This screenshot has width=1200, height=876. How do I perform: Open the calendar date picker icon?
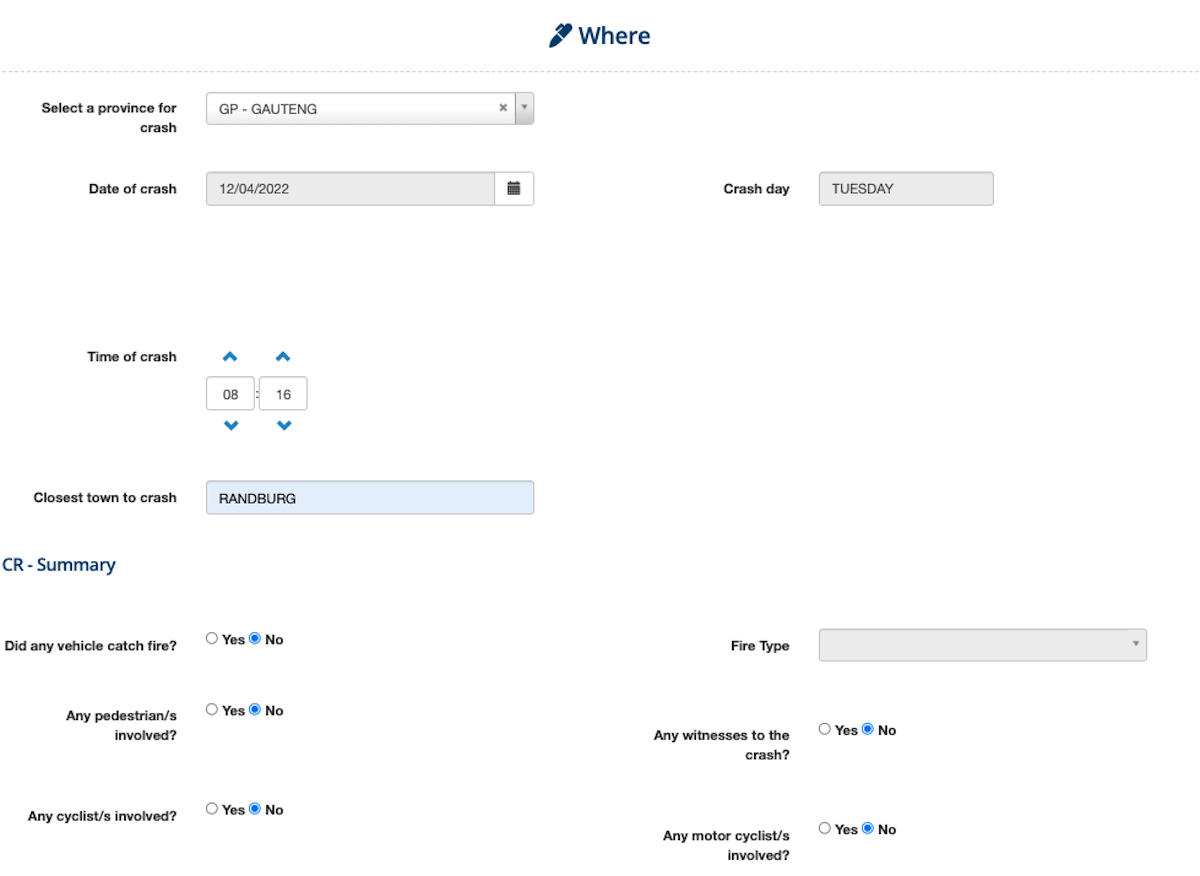tap(514, 189)
